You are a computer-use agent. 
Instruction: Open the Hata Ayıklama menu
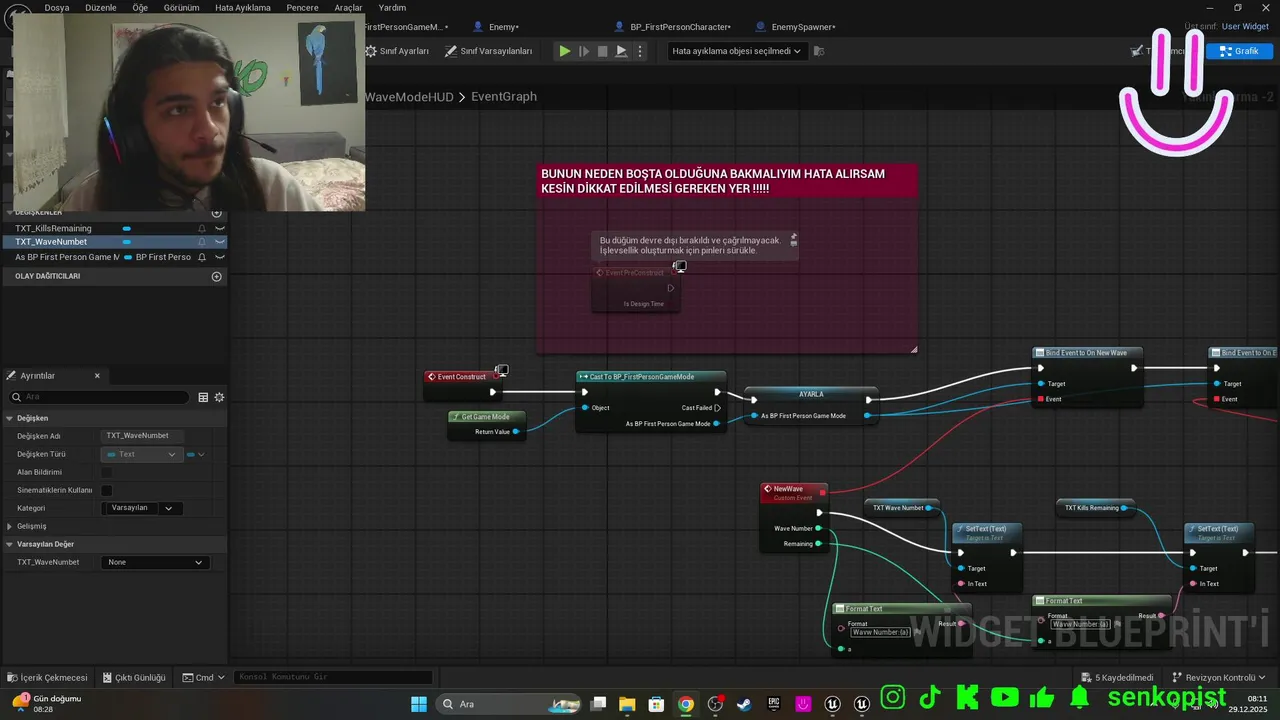coord(243,7)
